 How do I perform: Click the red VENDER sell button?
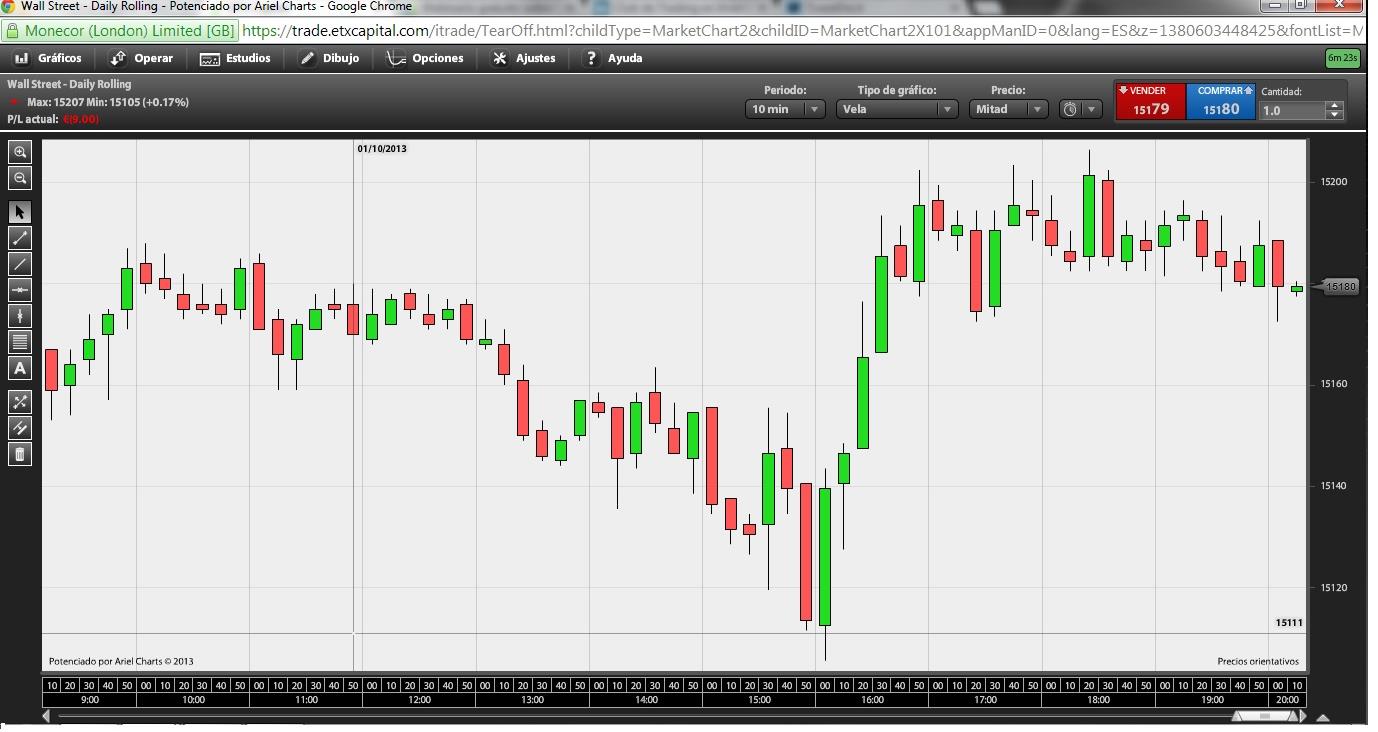(x=1150, y=102)
